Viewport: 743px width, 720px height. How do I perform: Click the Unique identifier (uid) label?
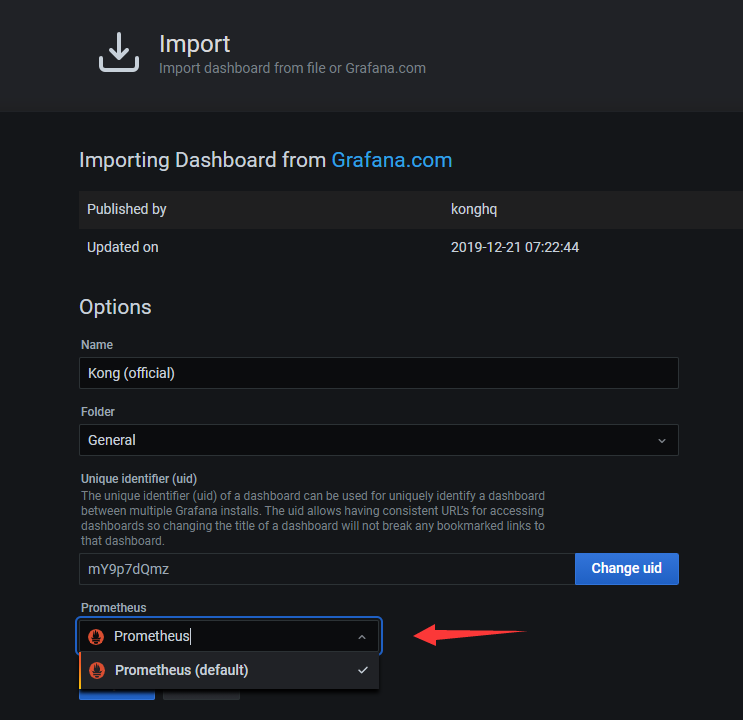point(139,479)
